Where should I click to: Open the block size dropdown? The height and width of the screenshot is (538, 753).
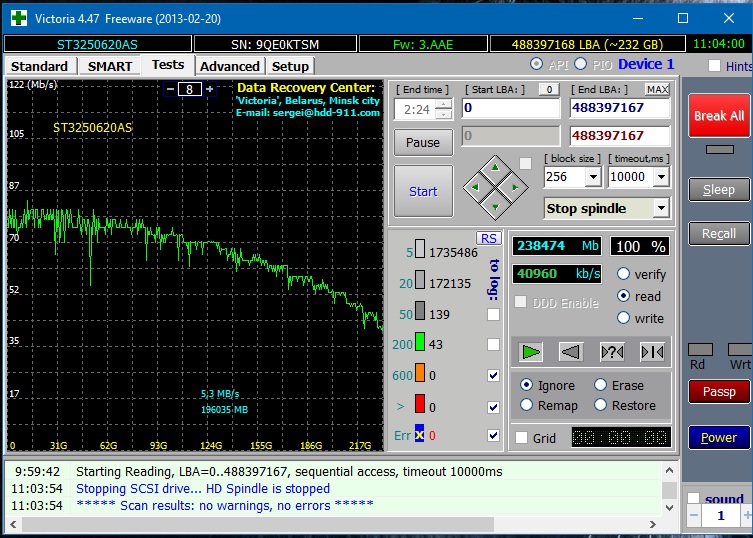point(592,177)
